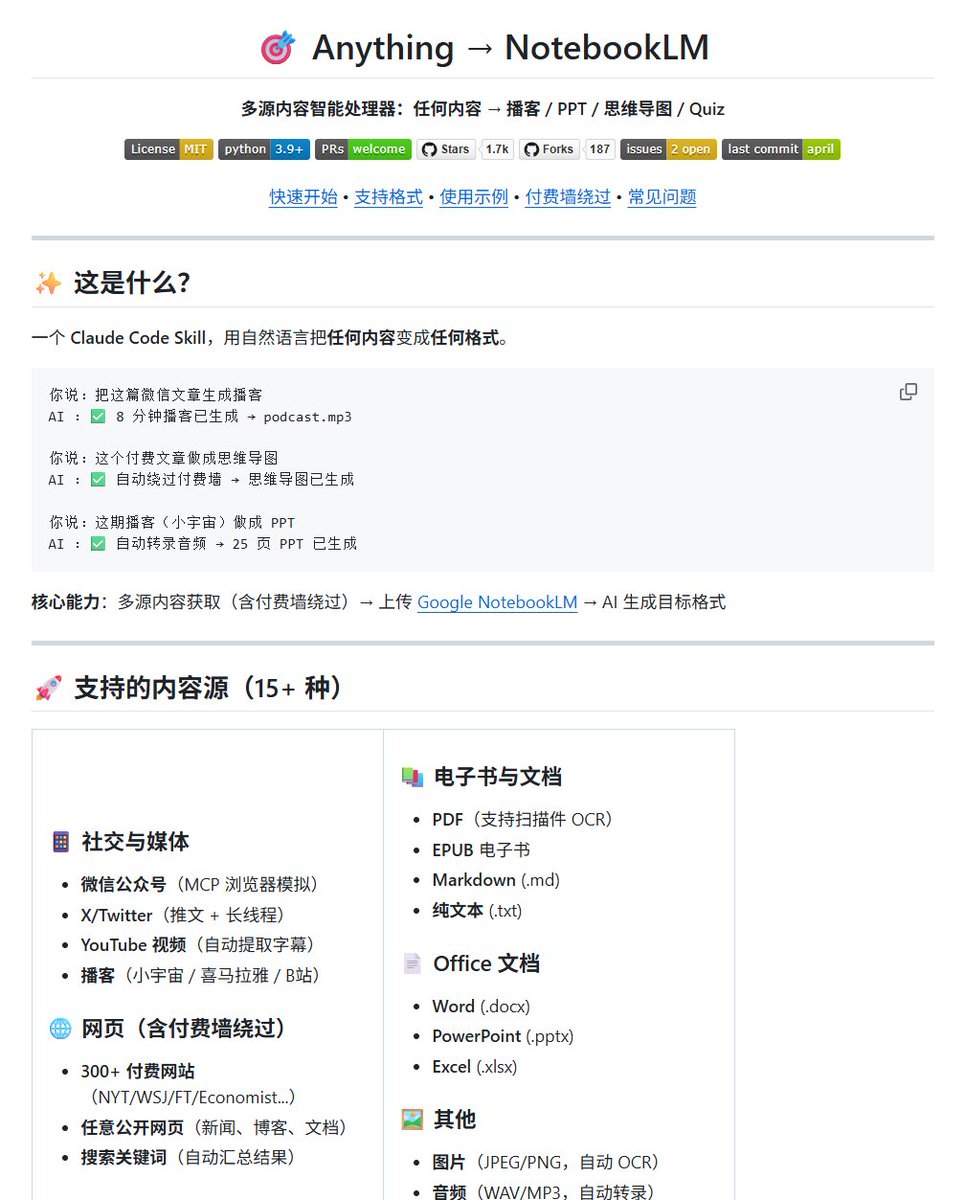965x1200 pixels.
Task: Open the 付费墙绕过 link
Action: click(x=568, y=197)
